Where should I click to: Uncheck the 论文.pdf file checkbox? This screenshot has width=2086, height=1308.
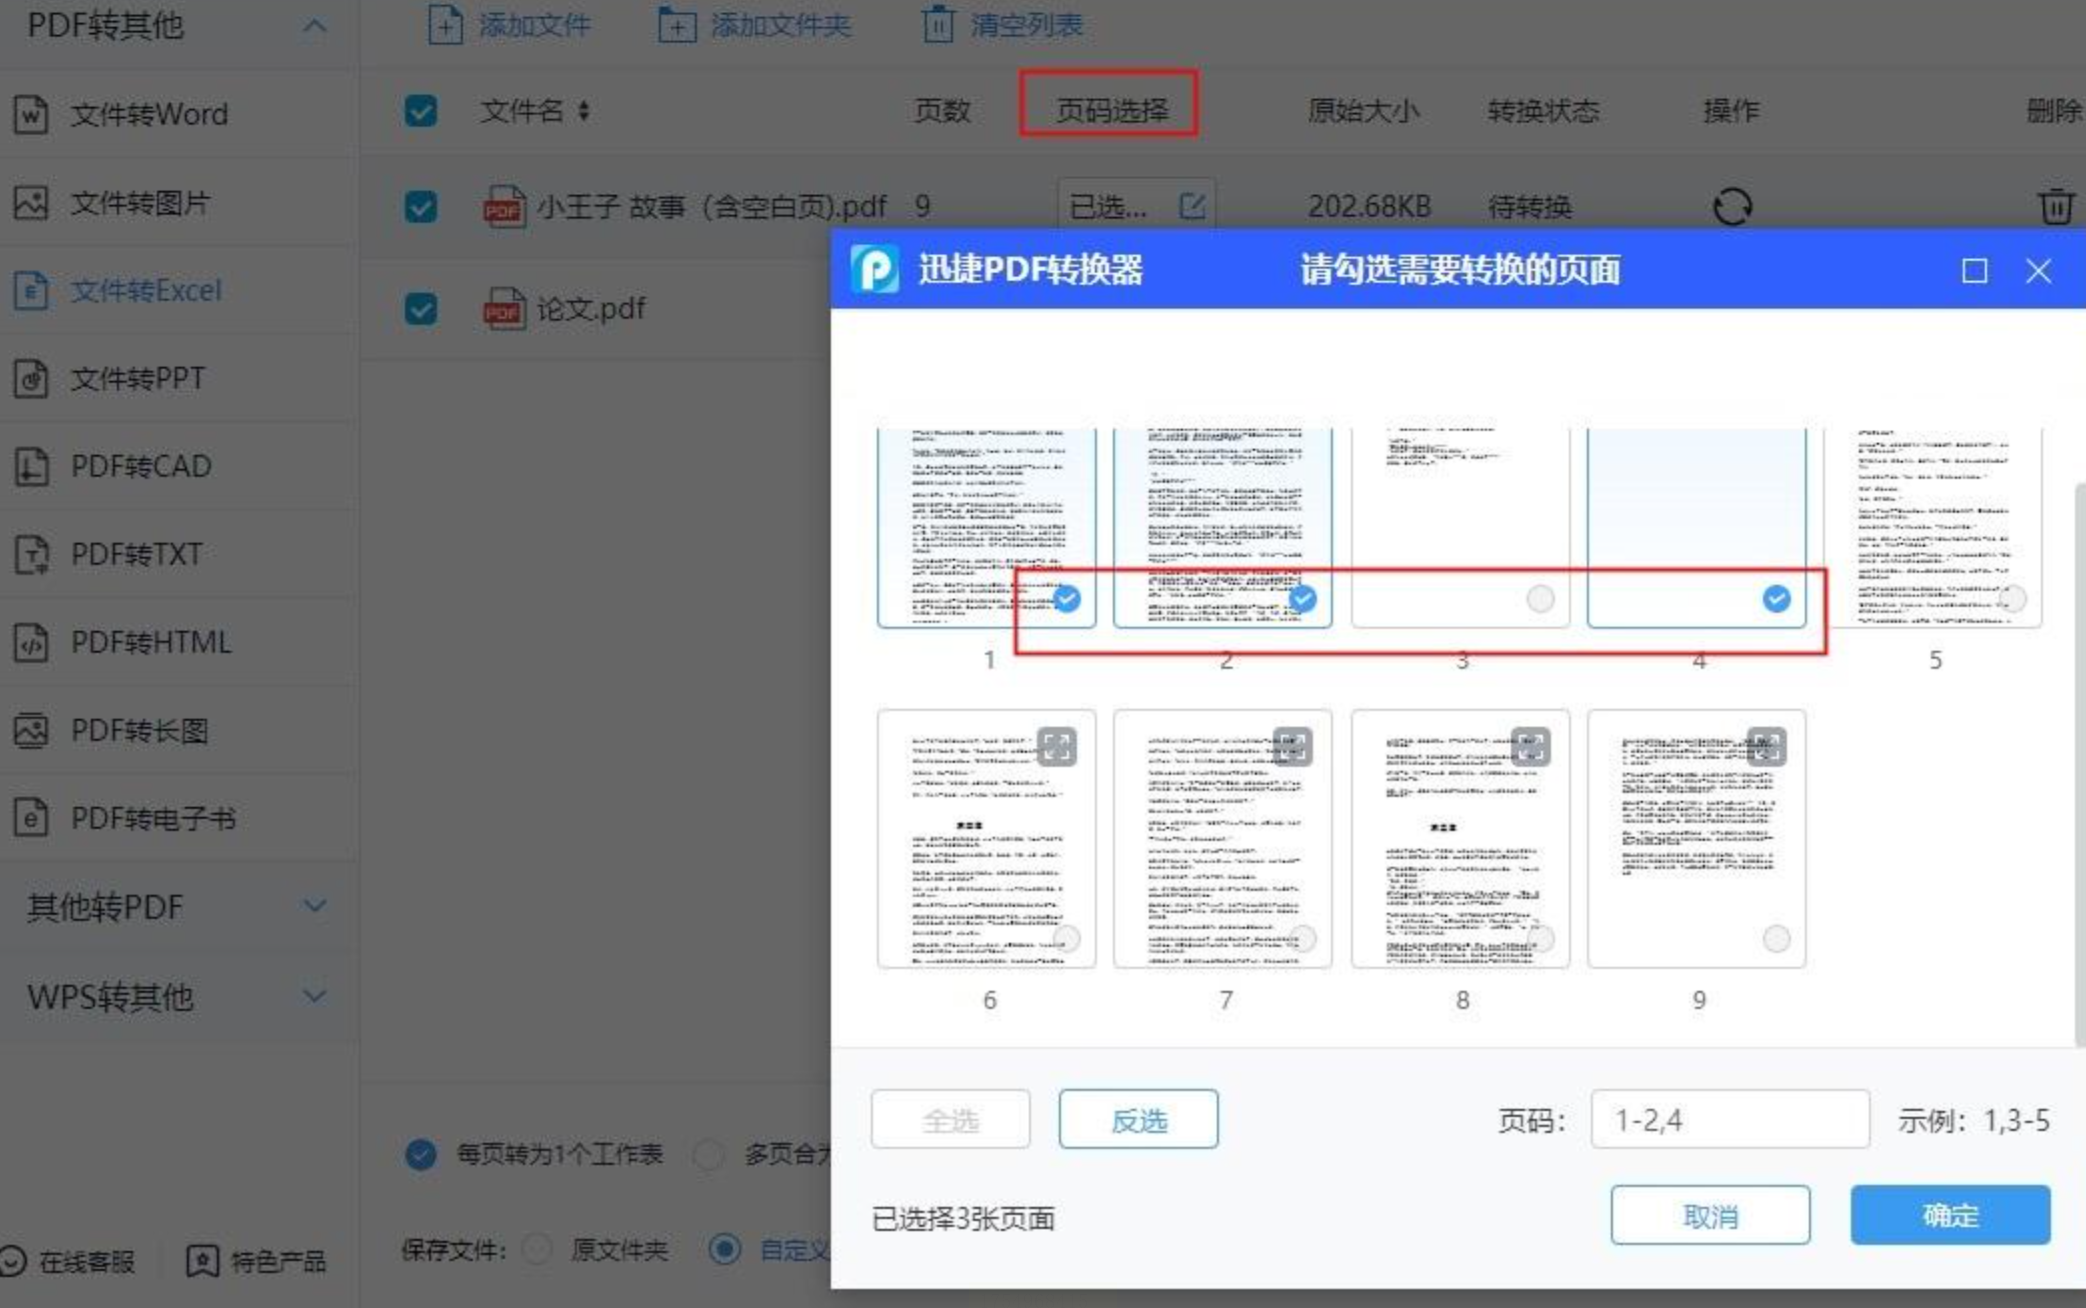point(420,308)
